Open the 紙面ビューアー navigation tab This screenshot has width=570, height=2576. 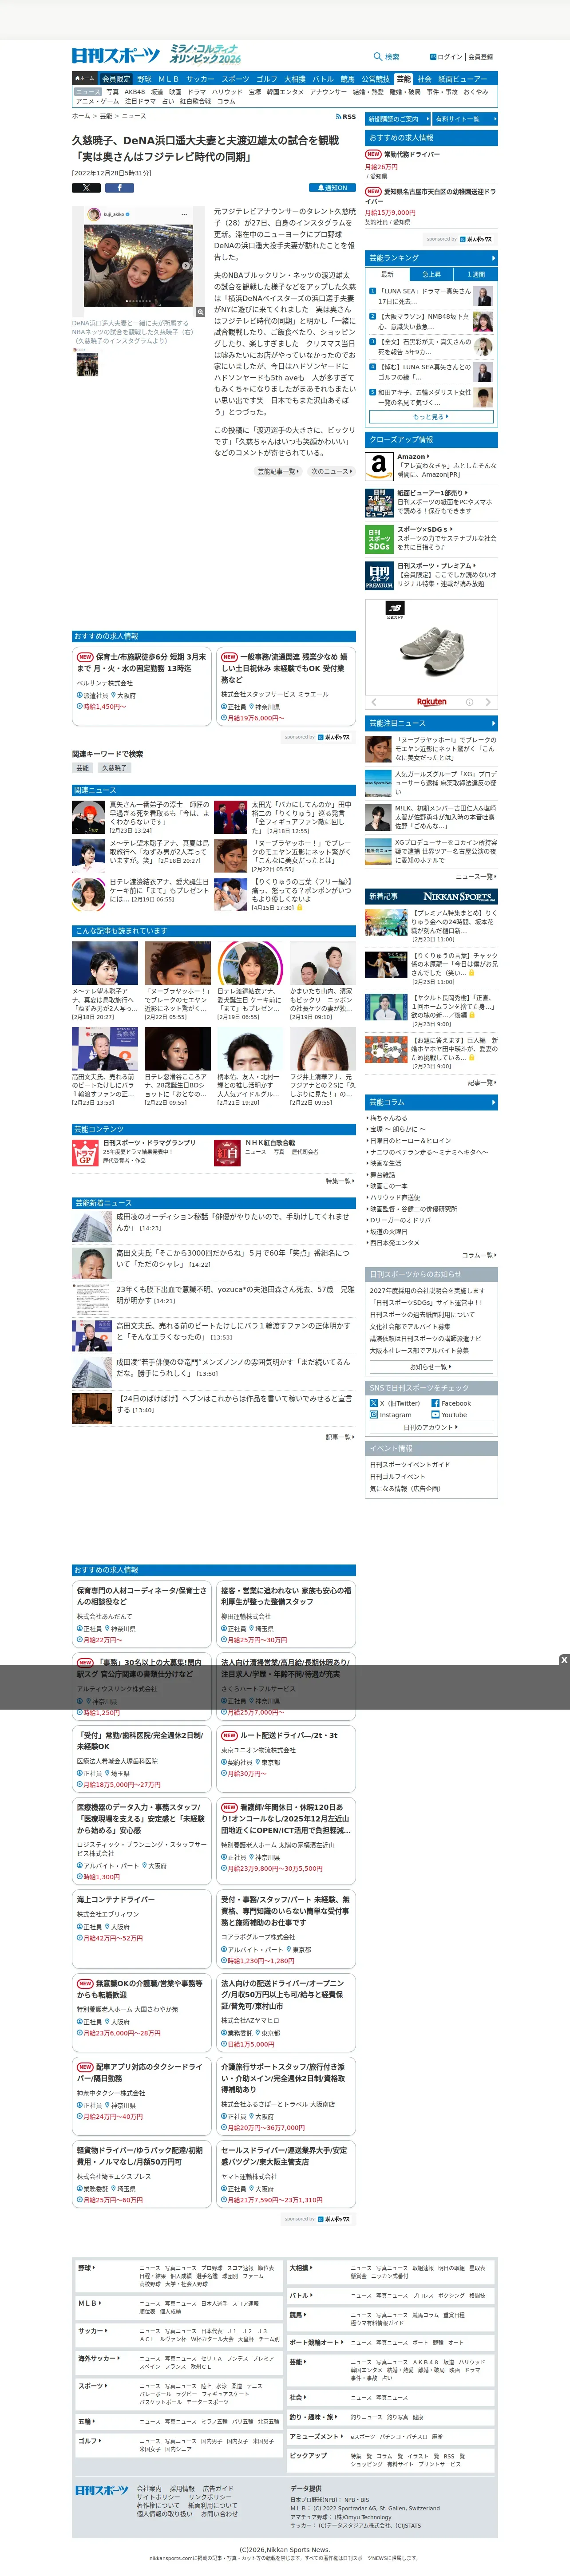point(463,79)
